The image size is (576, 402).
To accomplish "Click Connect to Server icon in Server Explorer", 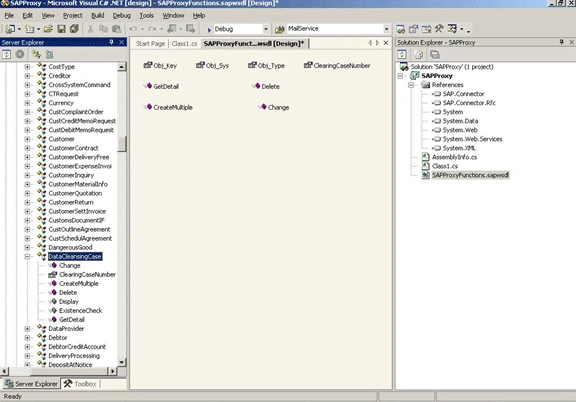I will [49, 54].
